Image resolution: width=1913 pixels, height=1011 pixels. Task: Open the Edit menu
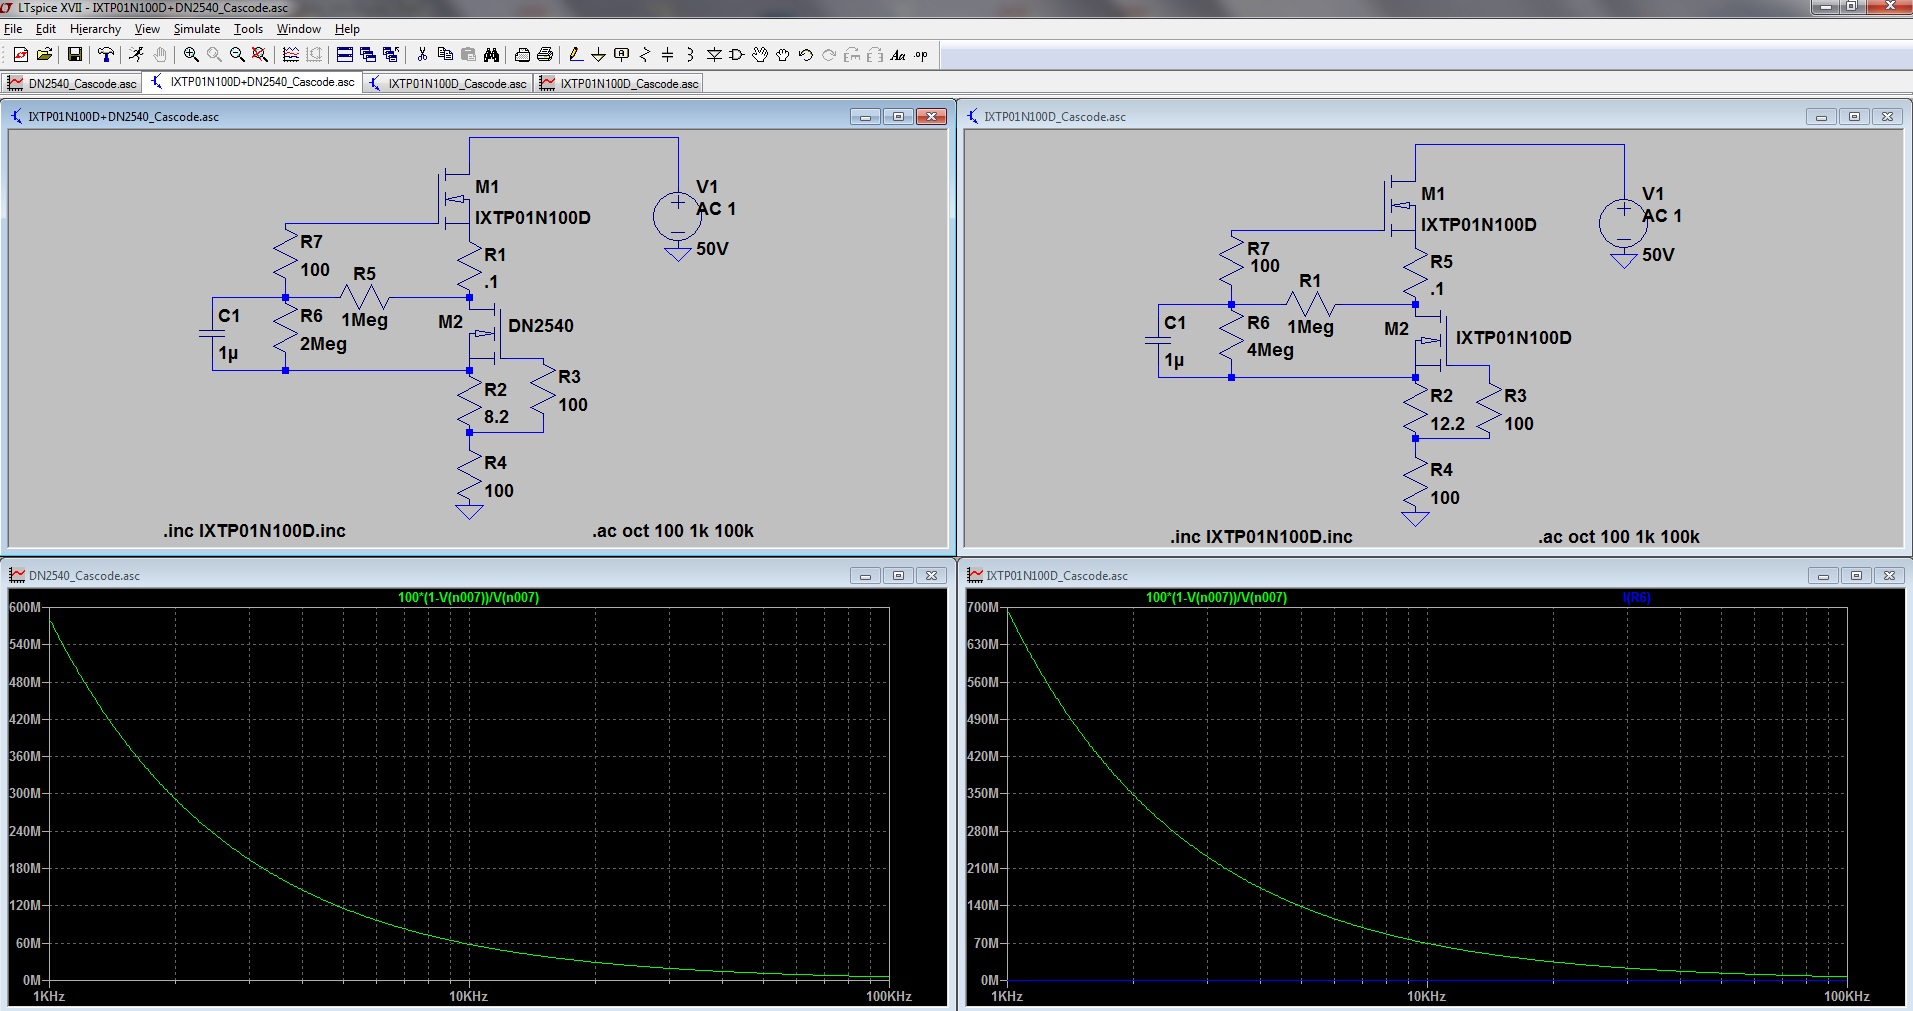46,29
